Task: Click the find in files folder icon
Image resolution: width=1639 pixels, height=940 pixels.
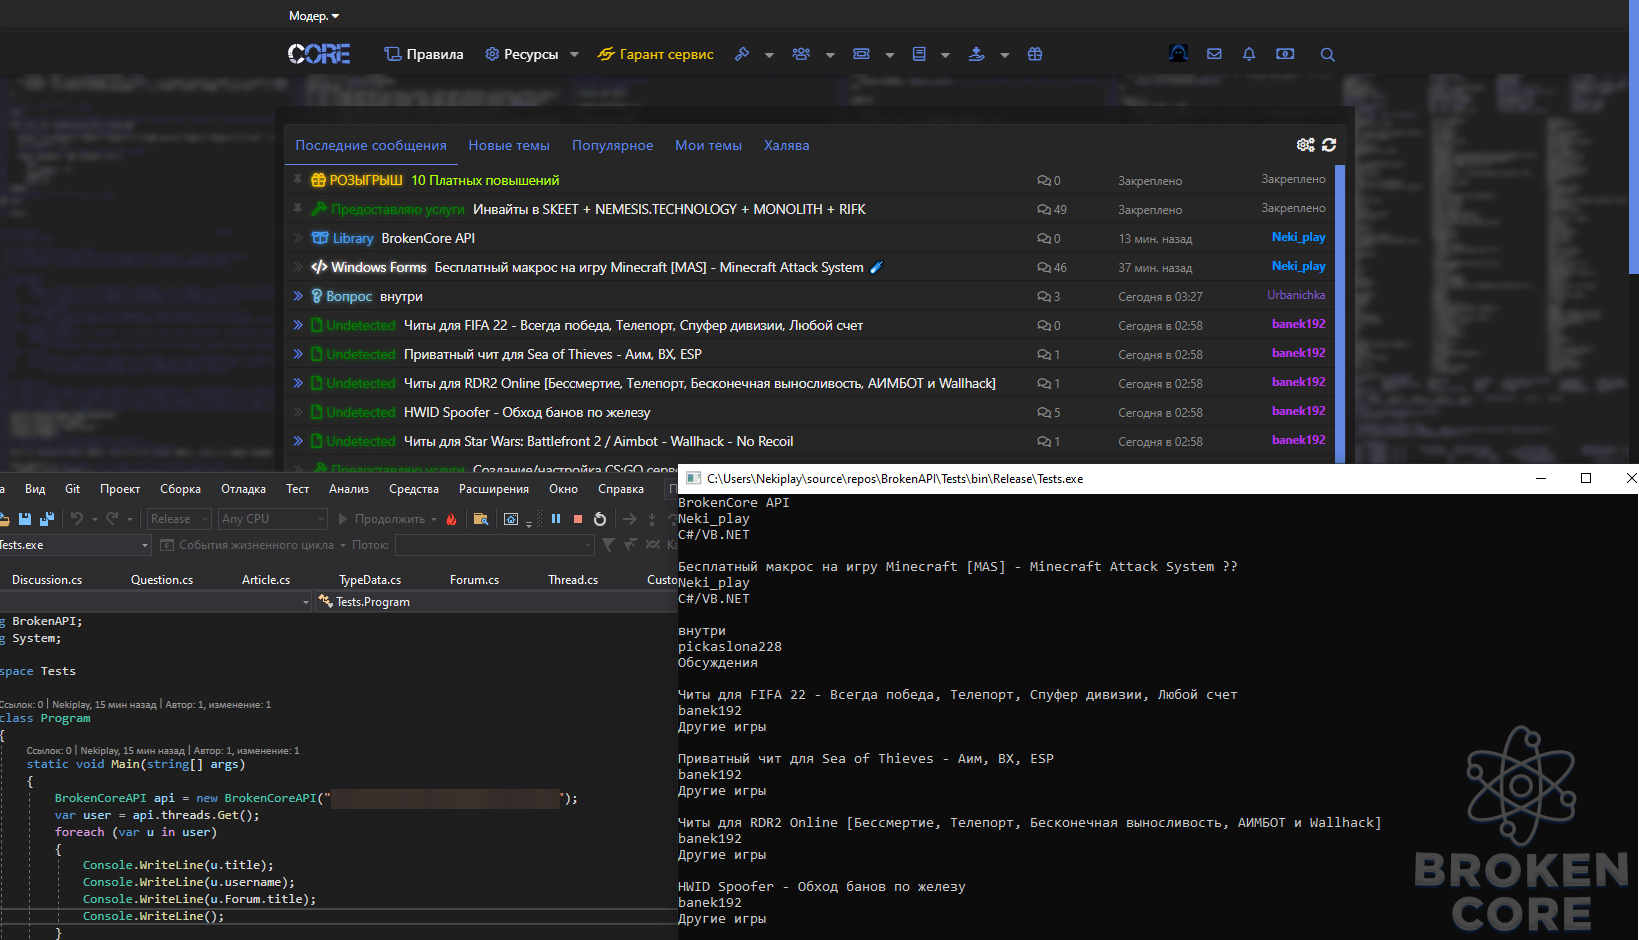Action: (481, 519)
